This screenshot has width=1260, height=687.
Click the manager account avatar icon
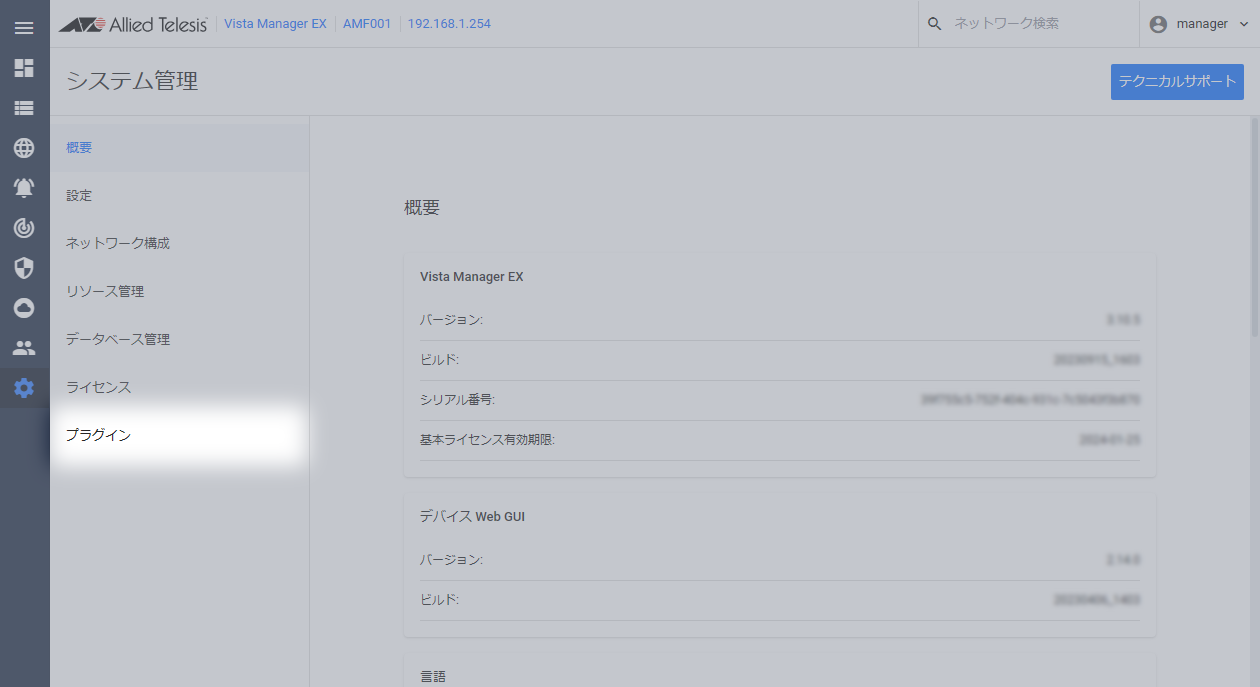click(1158, 24)
